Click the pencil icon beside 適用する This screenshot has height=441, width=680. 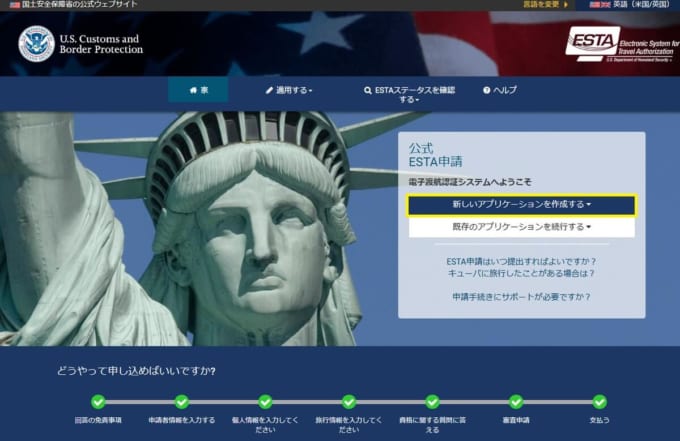tap(269, 90)
